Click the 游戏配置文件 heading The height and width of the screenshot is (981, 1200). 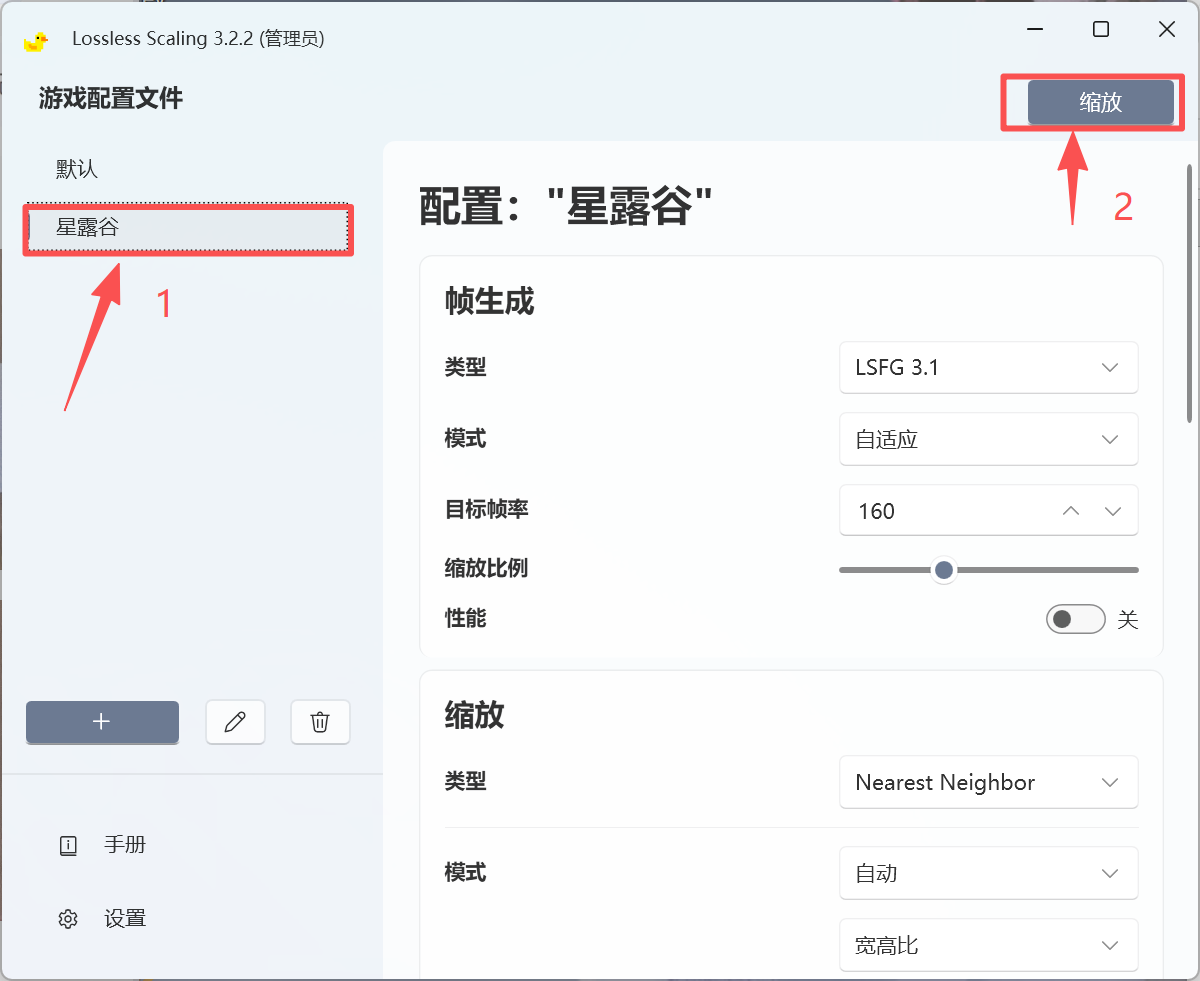111,98
